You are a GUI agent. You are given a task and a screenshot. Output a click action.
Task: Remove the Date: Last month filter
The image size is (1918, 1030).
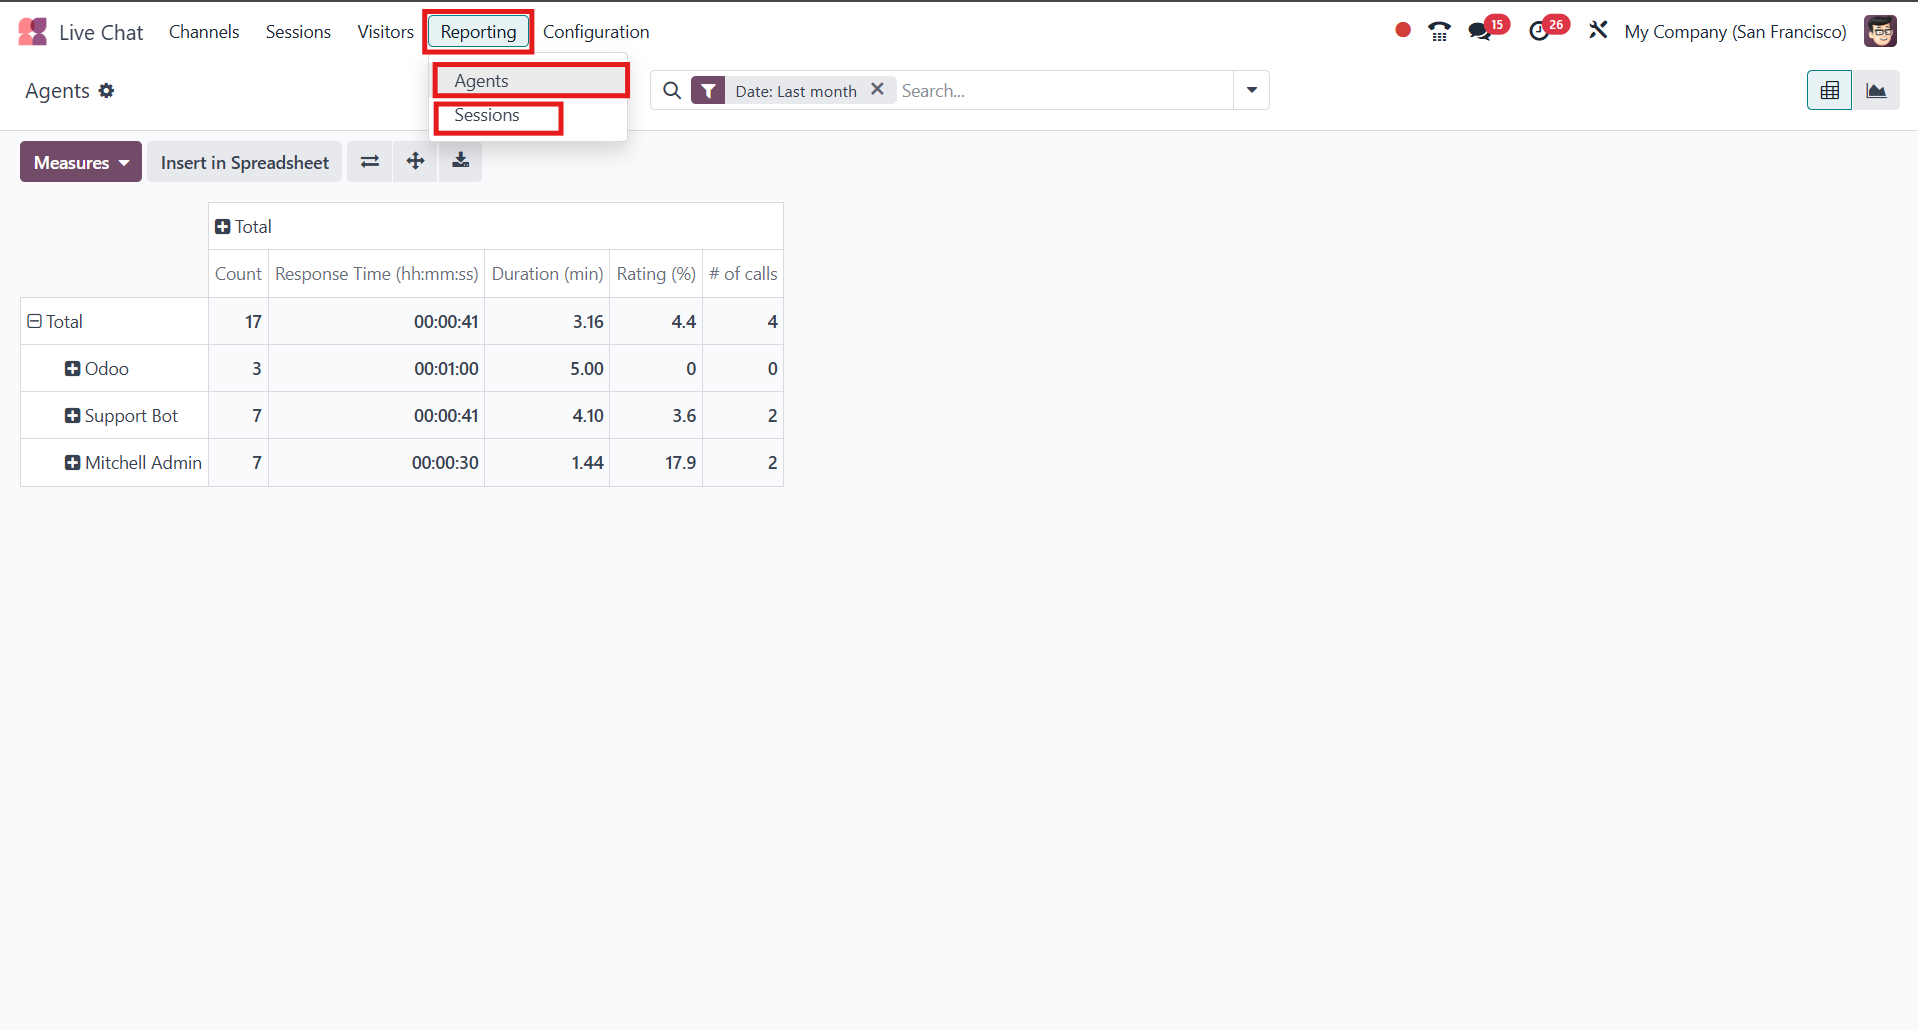877,89
